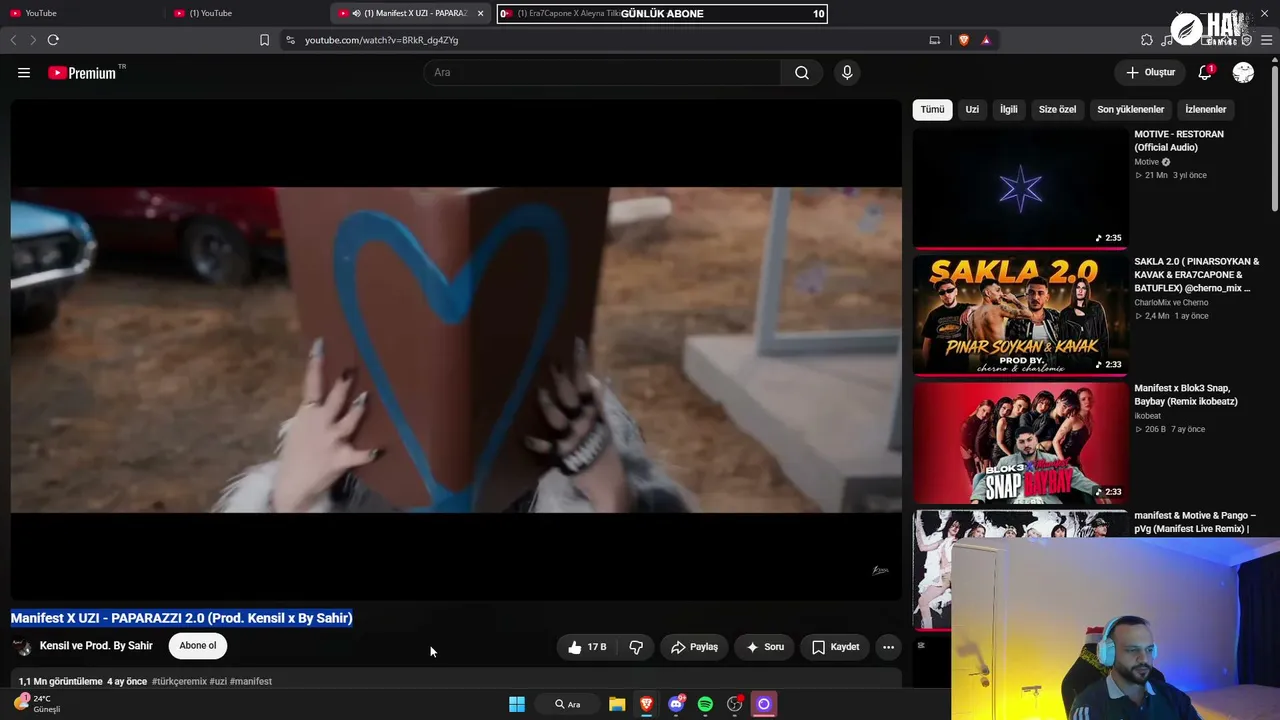1280x720 pixels.
Task: Open the Windows Start menu
Action: [517, 704]
